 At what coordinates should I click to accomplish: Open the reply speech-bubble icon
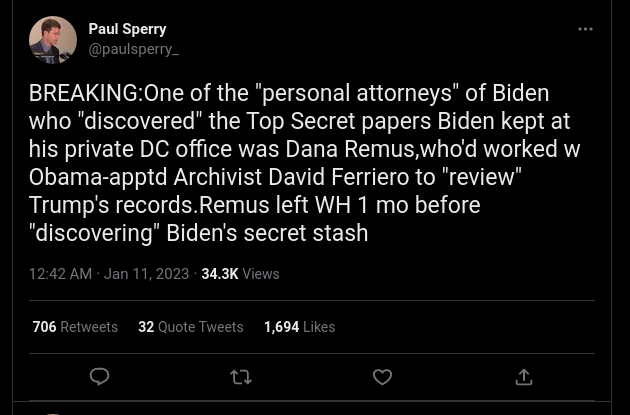pos(99,377)
